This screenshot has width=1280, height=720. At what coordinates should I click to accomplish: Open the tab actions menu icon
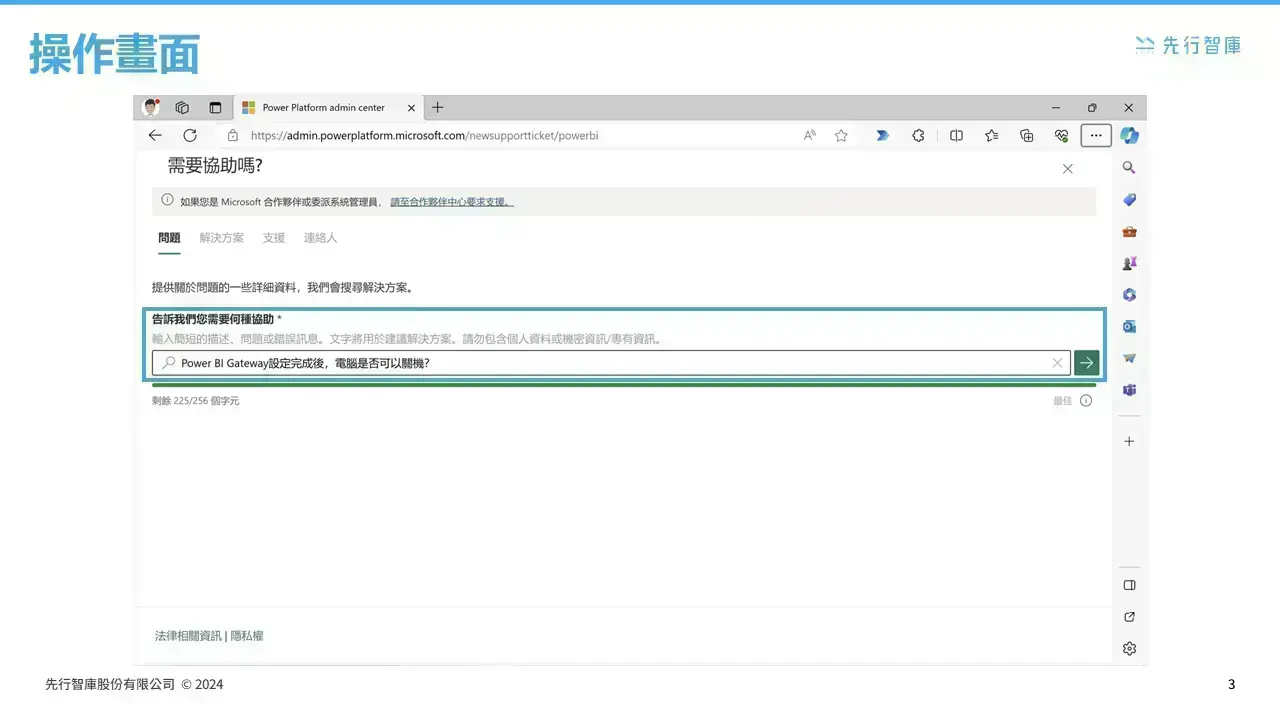(215, 108)
